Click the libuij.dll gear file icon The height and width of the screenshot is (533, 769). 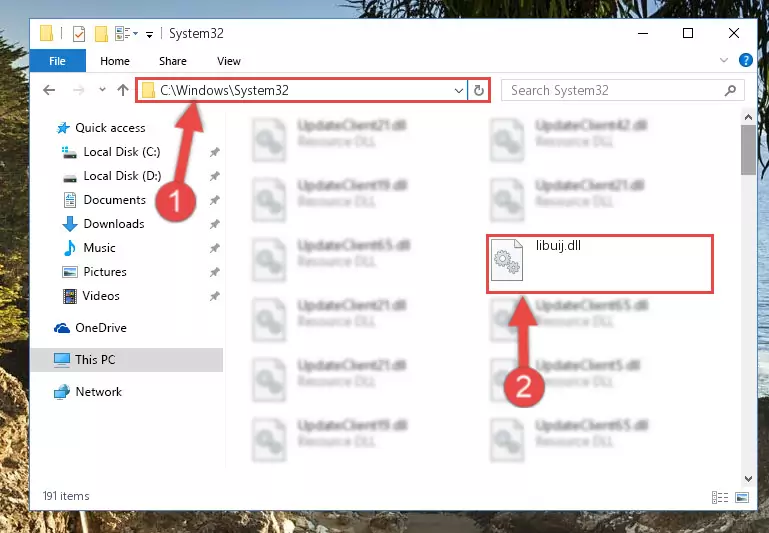[507, 260]
